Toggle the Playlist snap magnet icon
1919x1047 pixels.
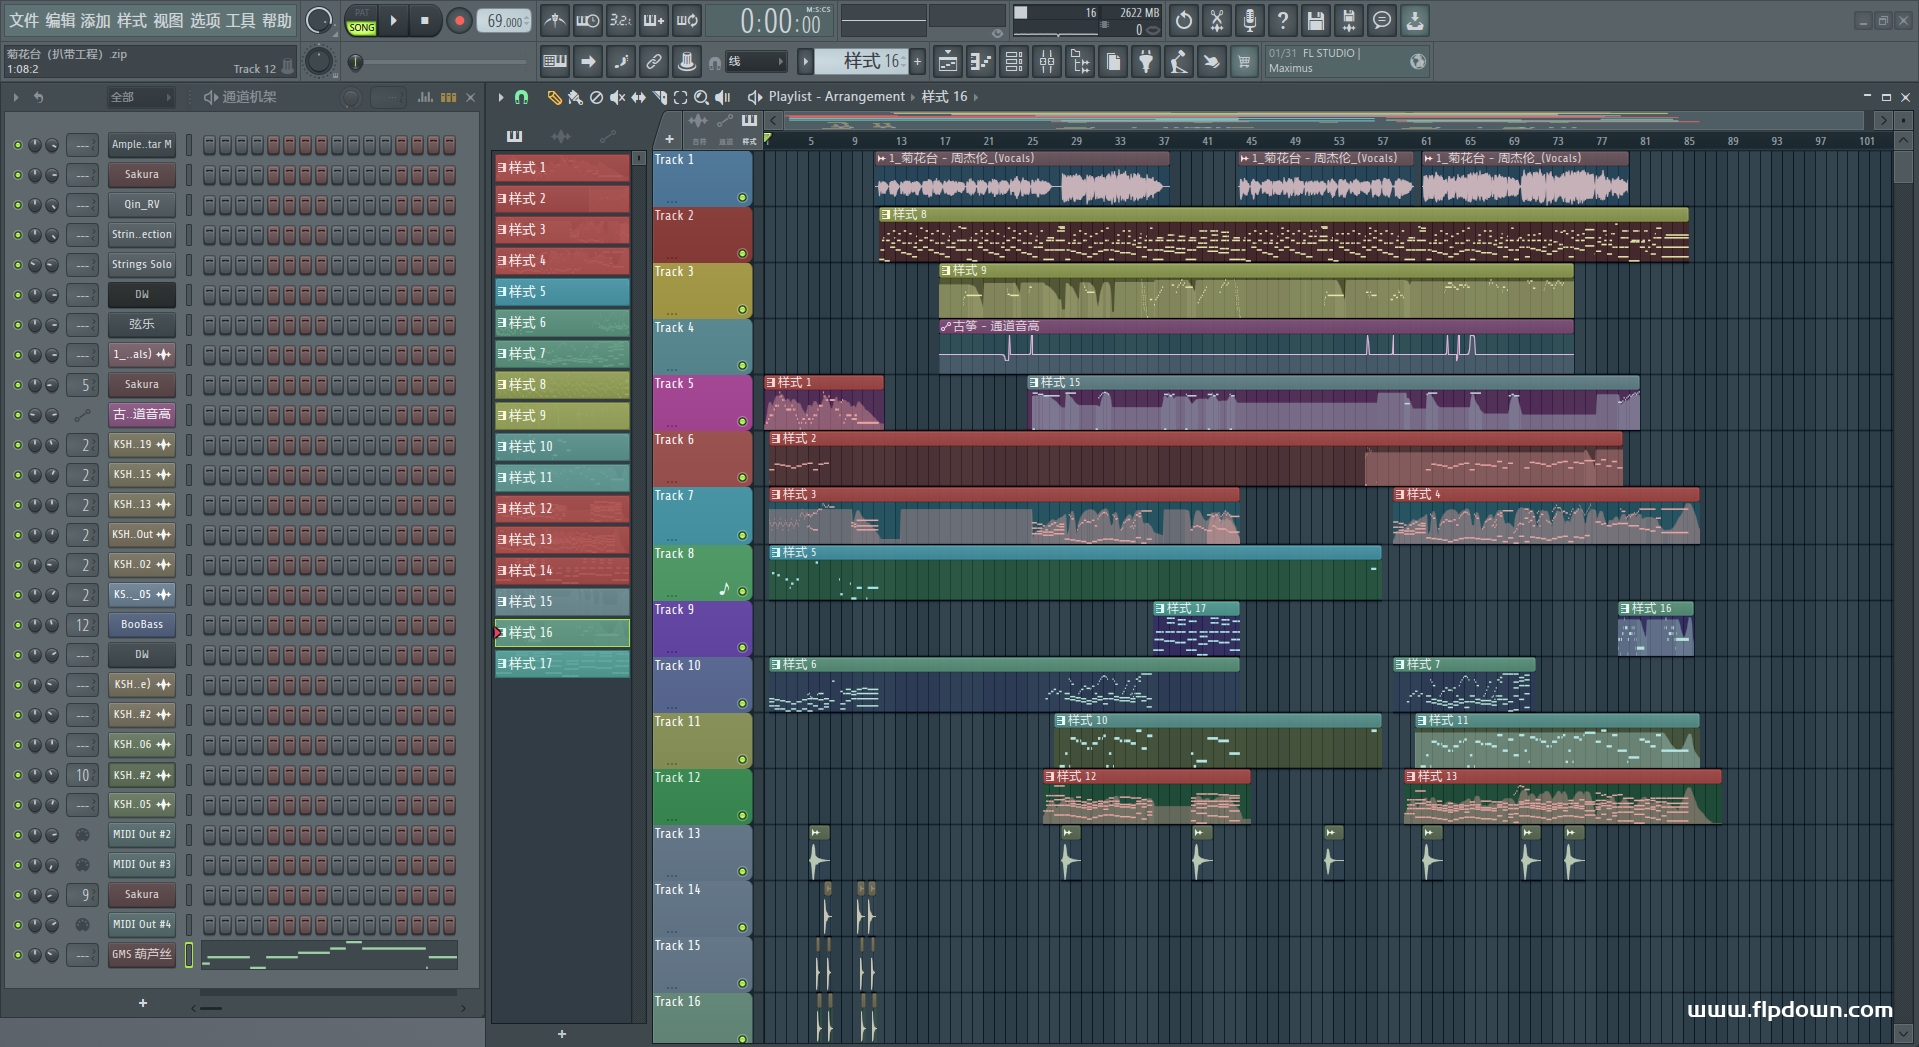tap(521, 97)
